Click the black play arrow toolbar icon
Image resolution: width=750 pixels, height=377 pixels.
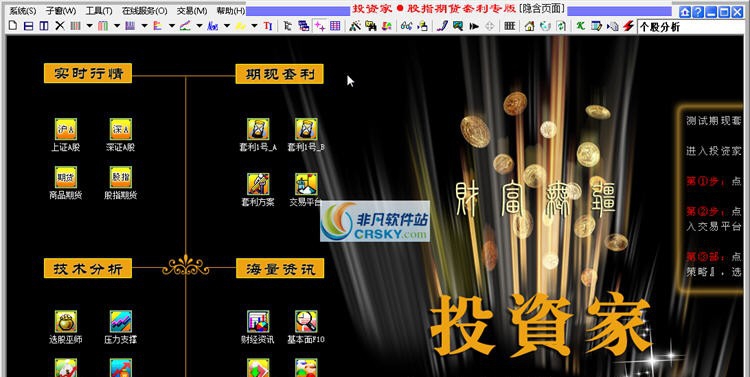[x=474, y=26]
